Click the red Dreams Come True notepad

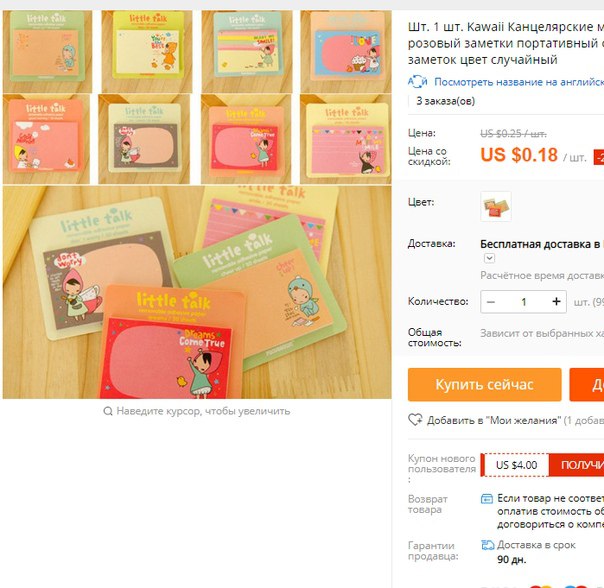(x=171, y=343)
